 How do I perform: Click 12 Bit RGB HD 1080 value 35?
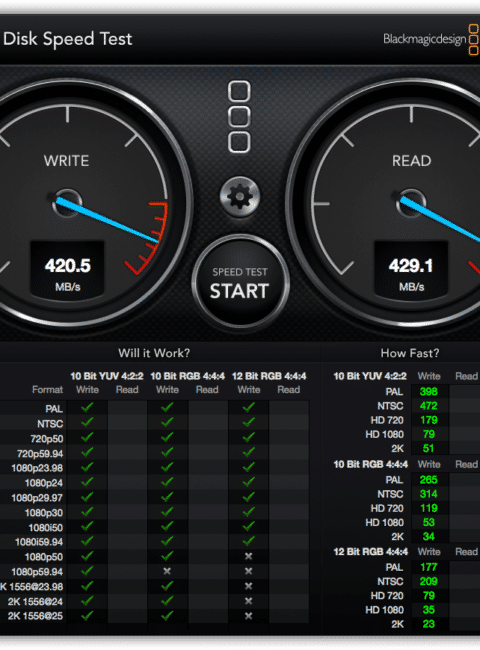pyautogui.click(x=429, y=610)
